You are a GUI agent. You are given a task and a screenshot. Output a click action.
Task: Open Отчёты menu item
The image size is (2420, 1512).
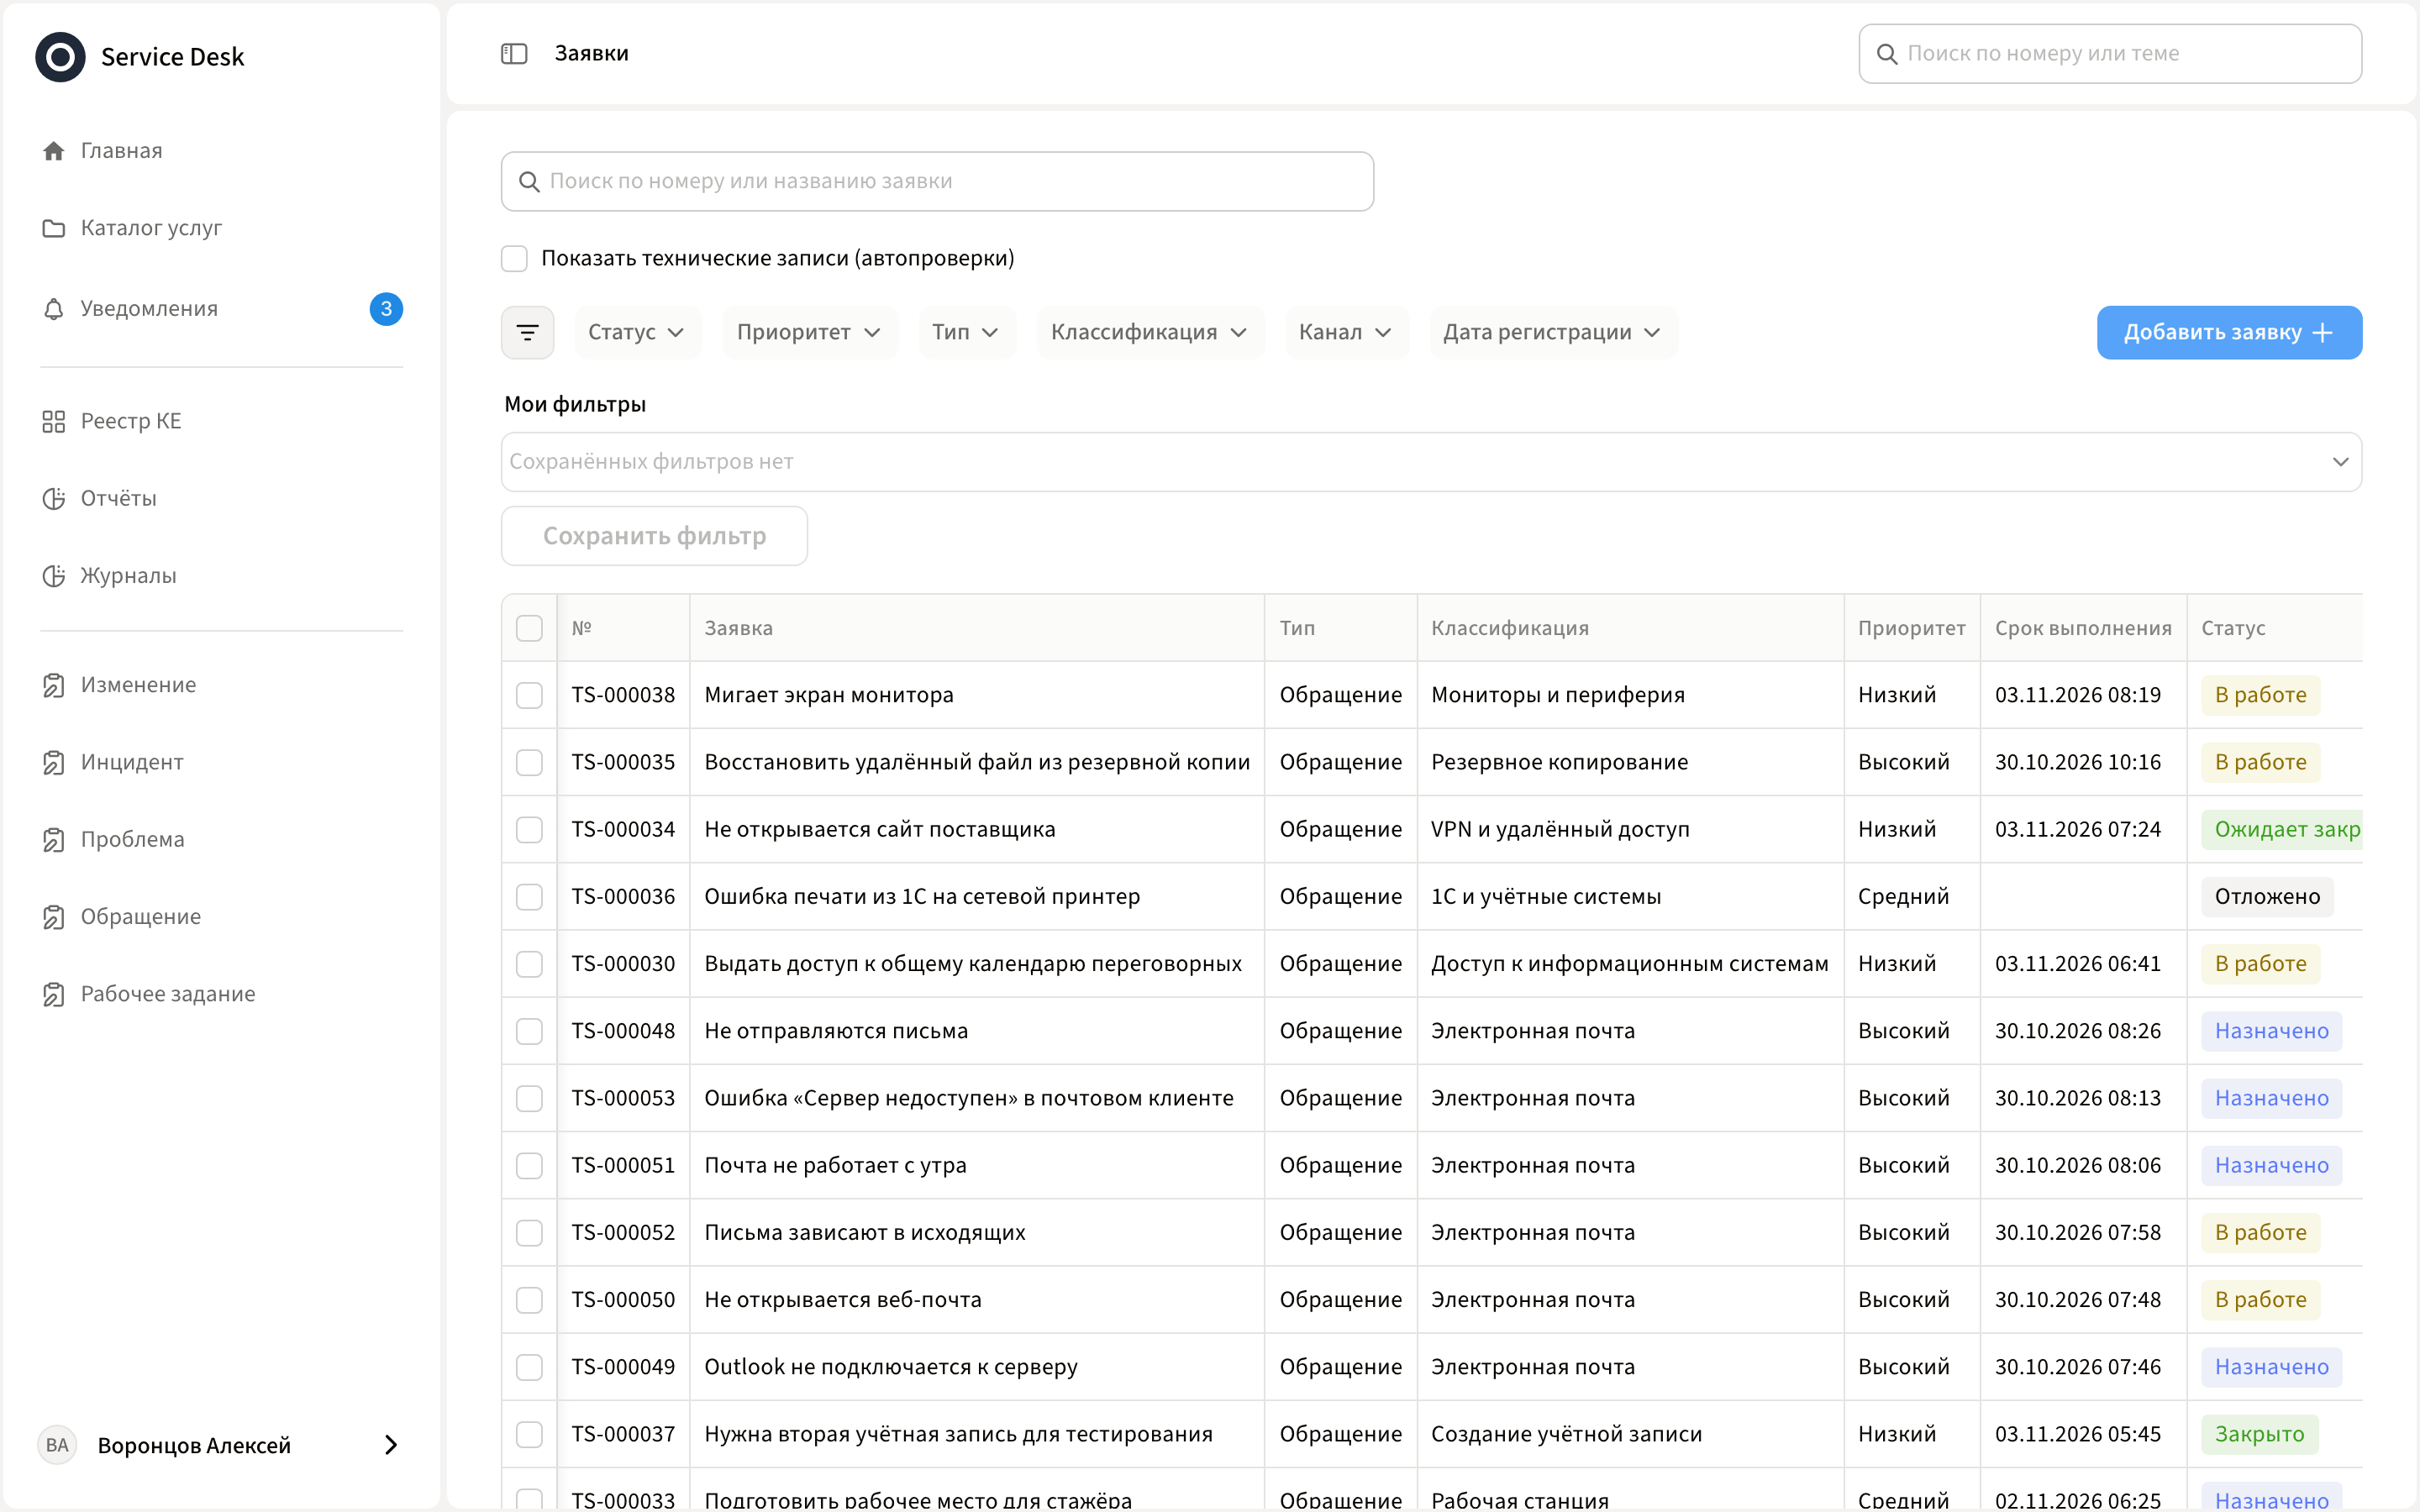point(118,498)
